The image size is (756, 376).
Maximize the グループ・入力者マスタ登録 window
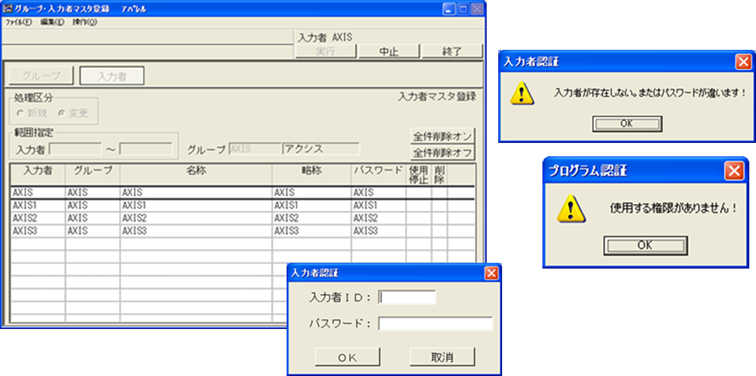click(x=463, y=9)
